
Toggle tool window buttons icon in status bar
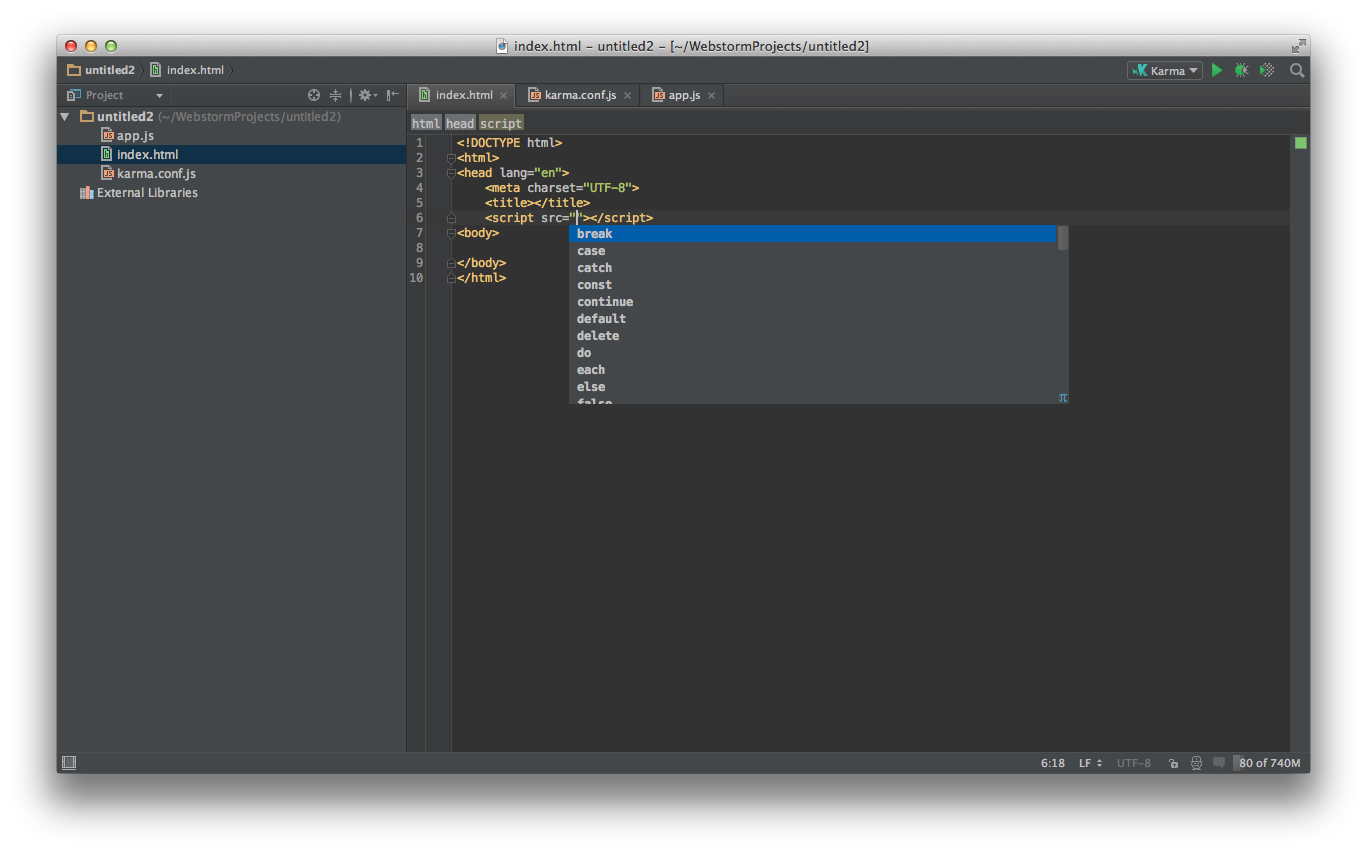69,763
